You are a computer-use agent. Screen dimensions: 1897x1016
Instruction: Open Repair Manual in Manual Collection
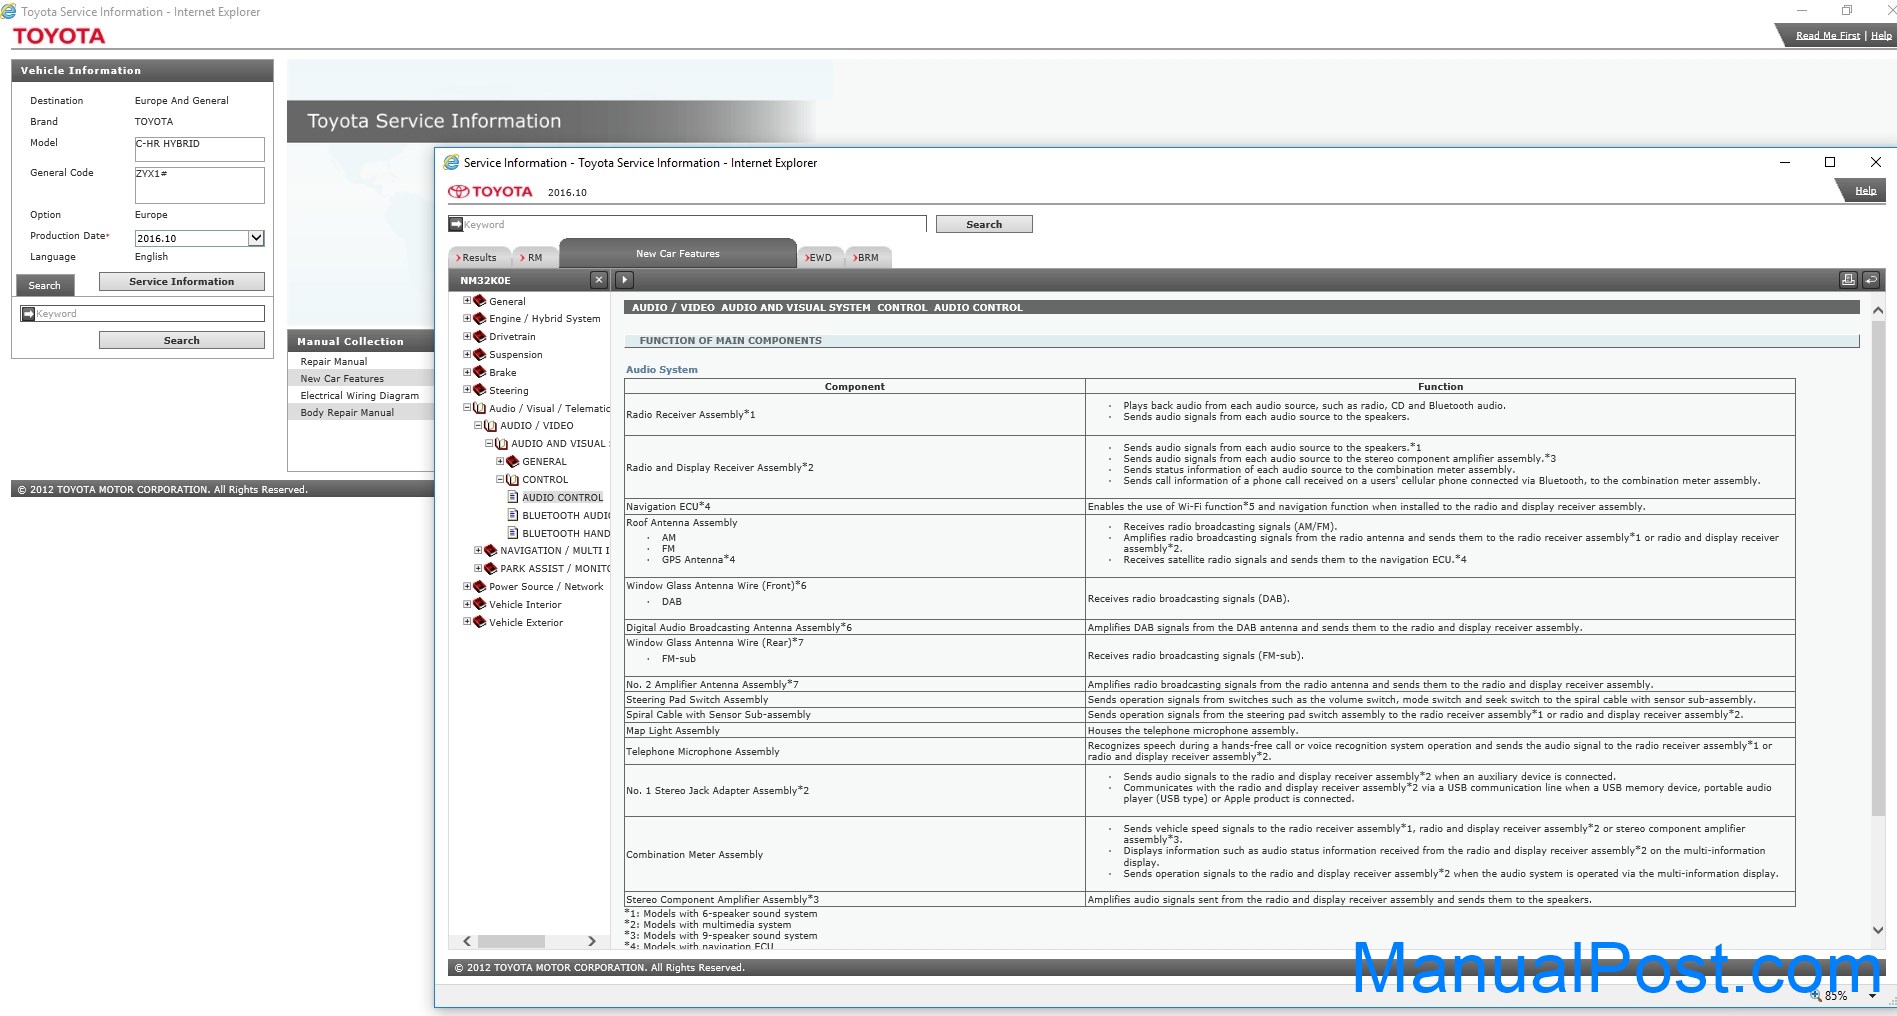(x=334, y=361)
